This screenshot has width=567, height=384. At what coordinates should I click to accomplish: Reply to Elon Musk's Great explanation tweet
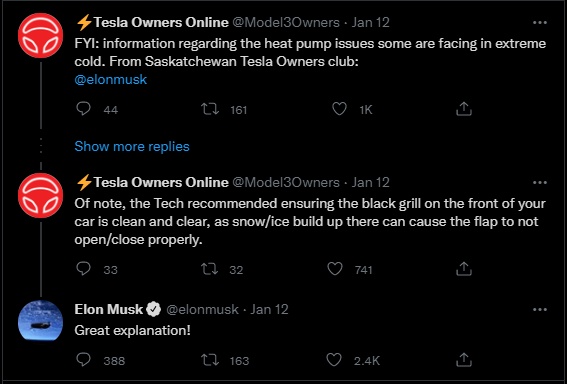coord(84,360)
